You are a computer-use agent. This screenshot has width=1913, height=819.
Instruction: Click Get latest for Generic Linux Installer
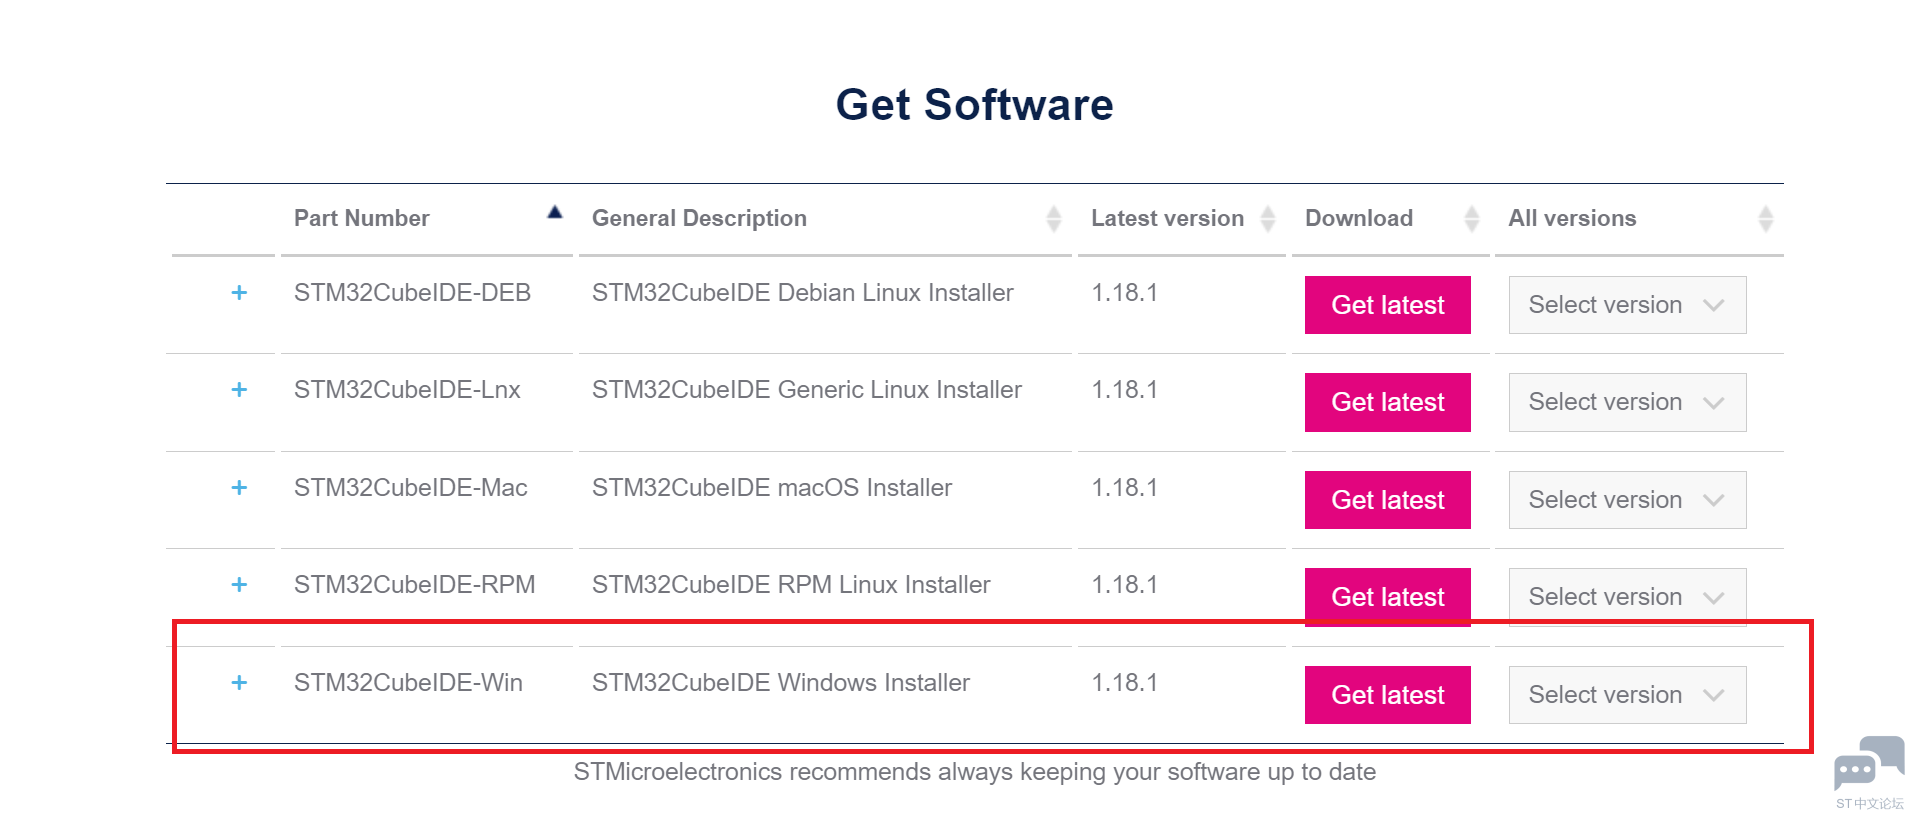pyautogui.click(x=1387, y=402)
